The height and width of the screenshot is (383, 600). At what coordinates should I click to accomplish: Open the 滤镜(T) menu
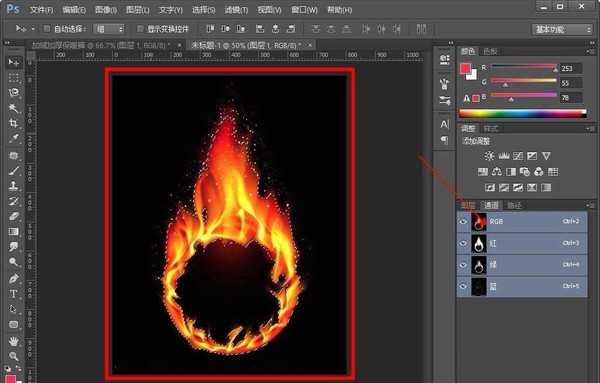(236, 10)
